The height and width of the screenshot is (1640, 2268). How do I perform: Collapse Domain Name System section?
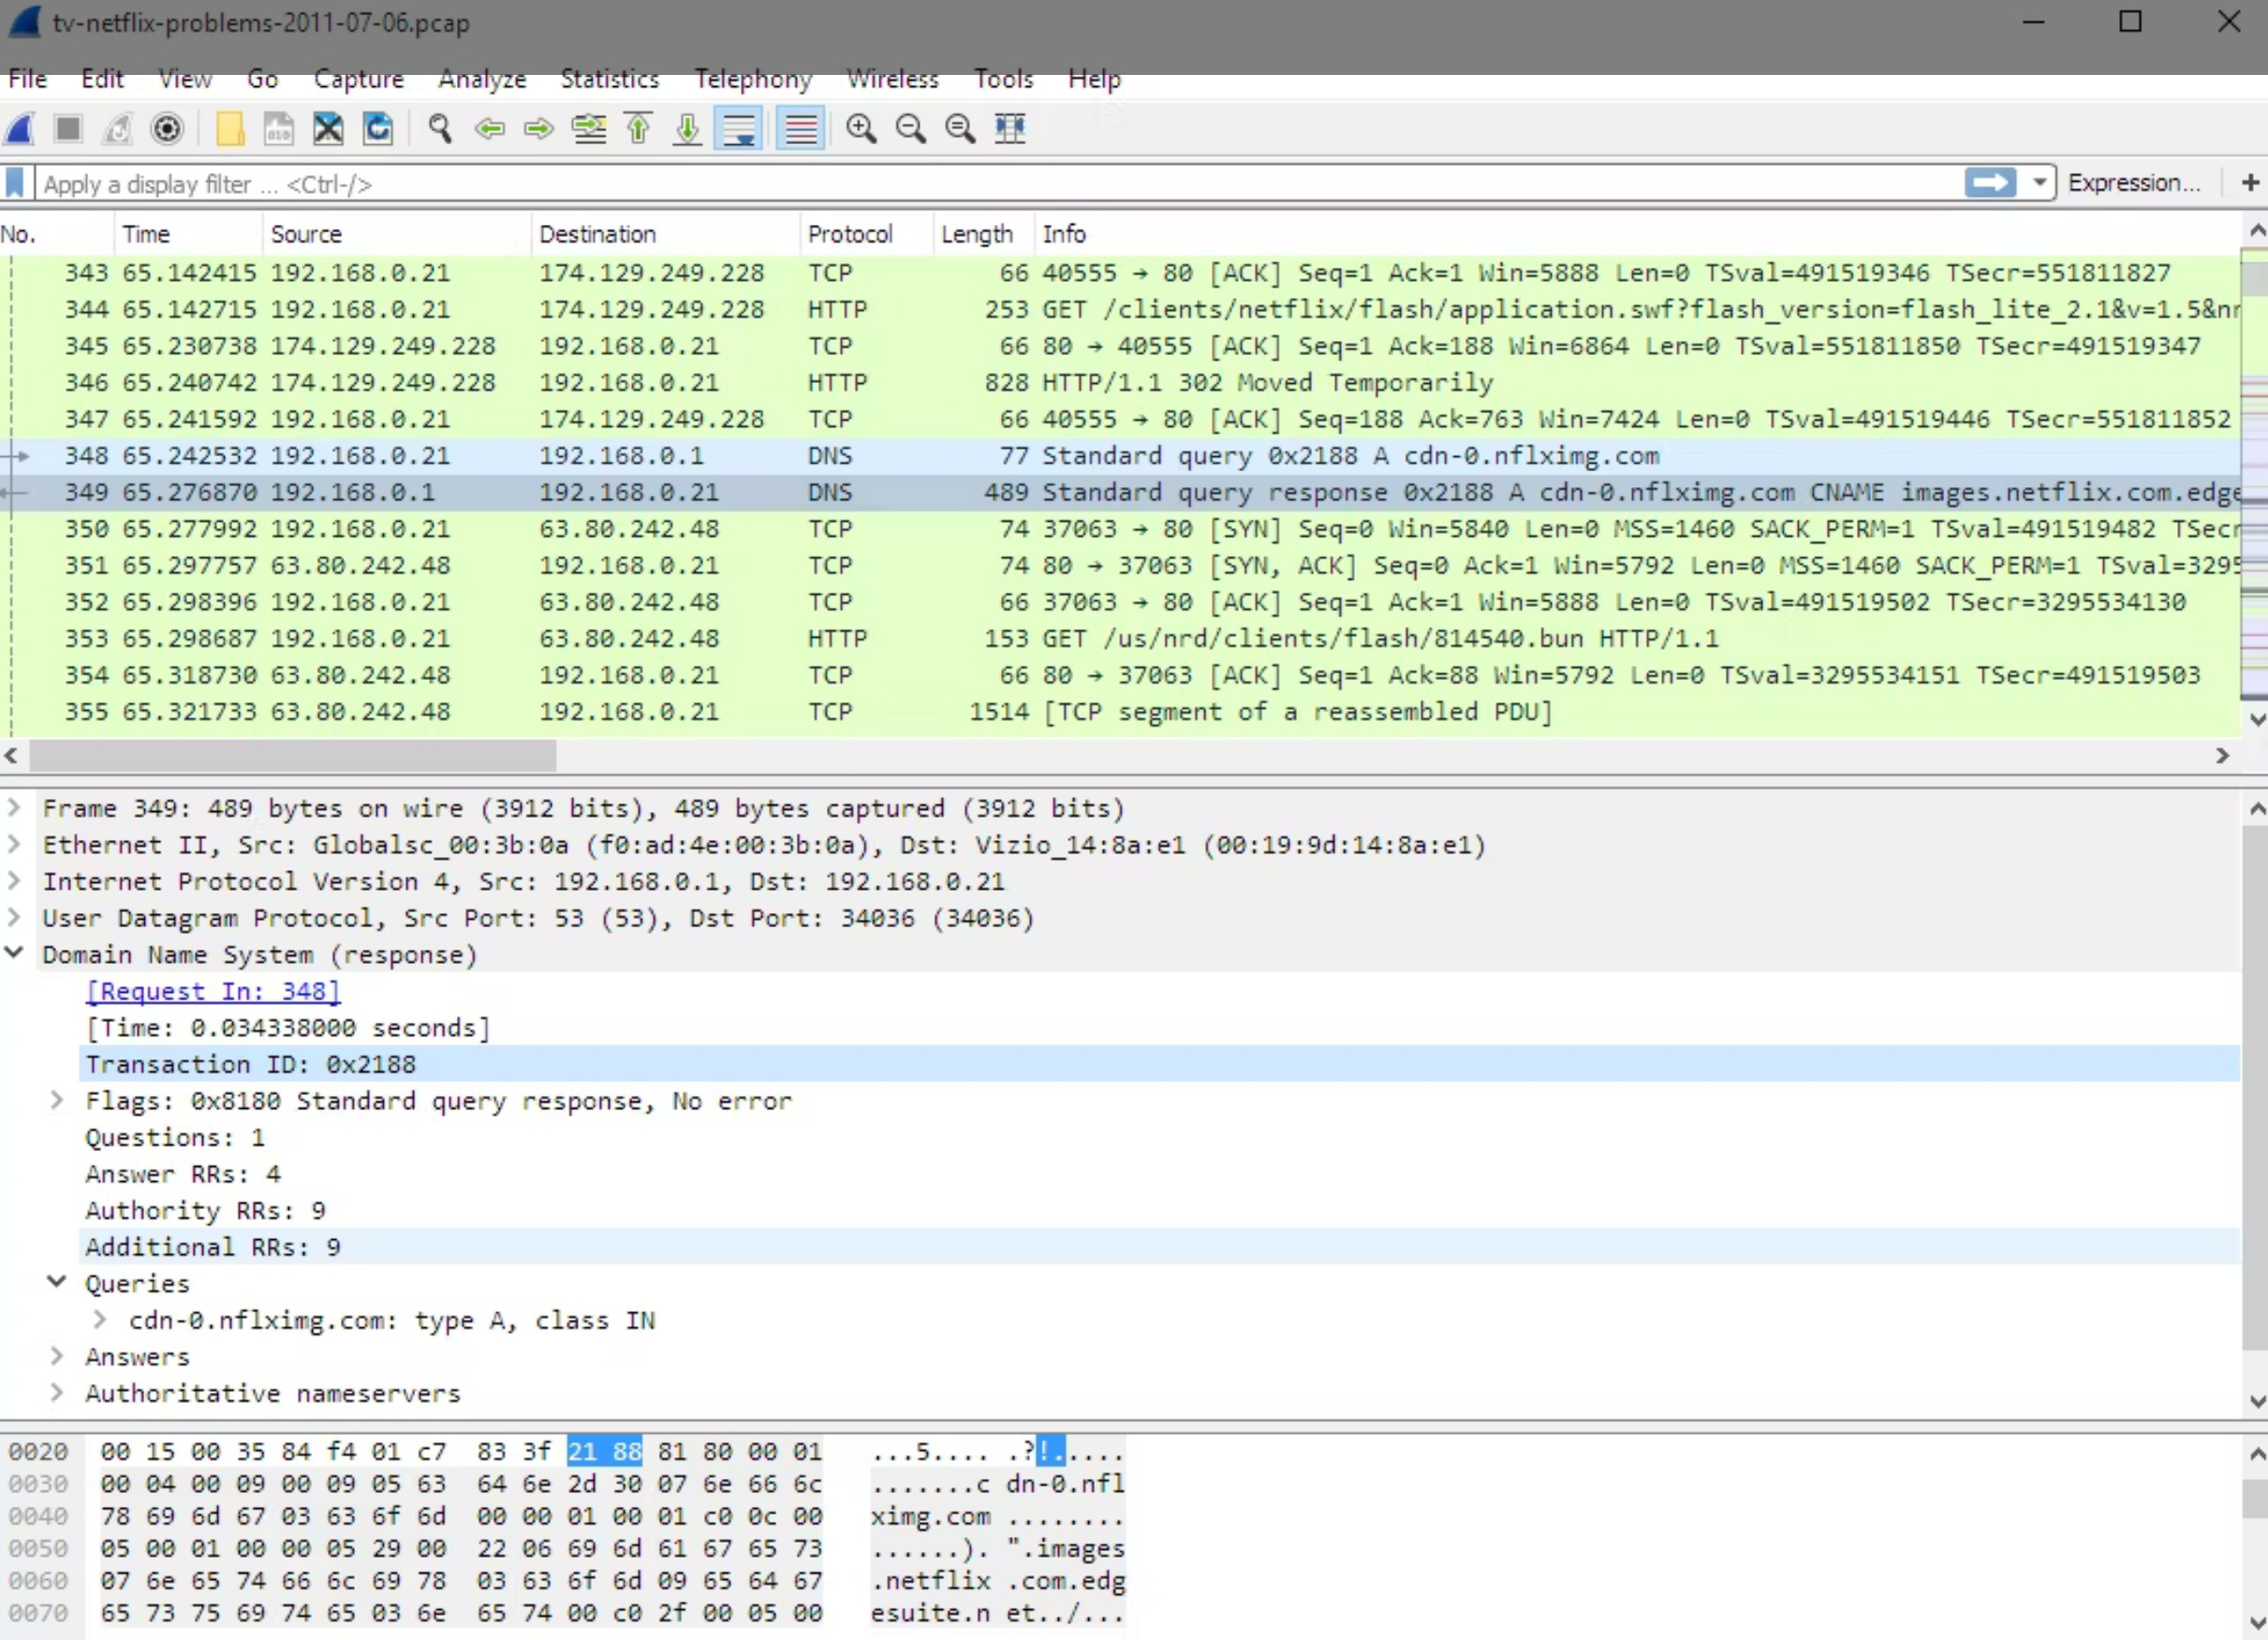pyautogui.click(x=14, y=953)
